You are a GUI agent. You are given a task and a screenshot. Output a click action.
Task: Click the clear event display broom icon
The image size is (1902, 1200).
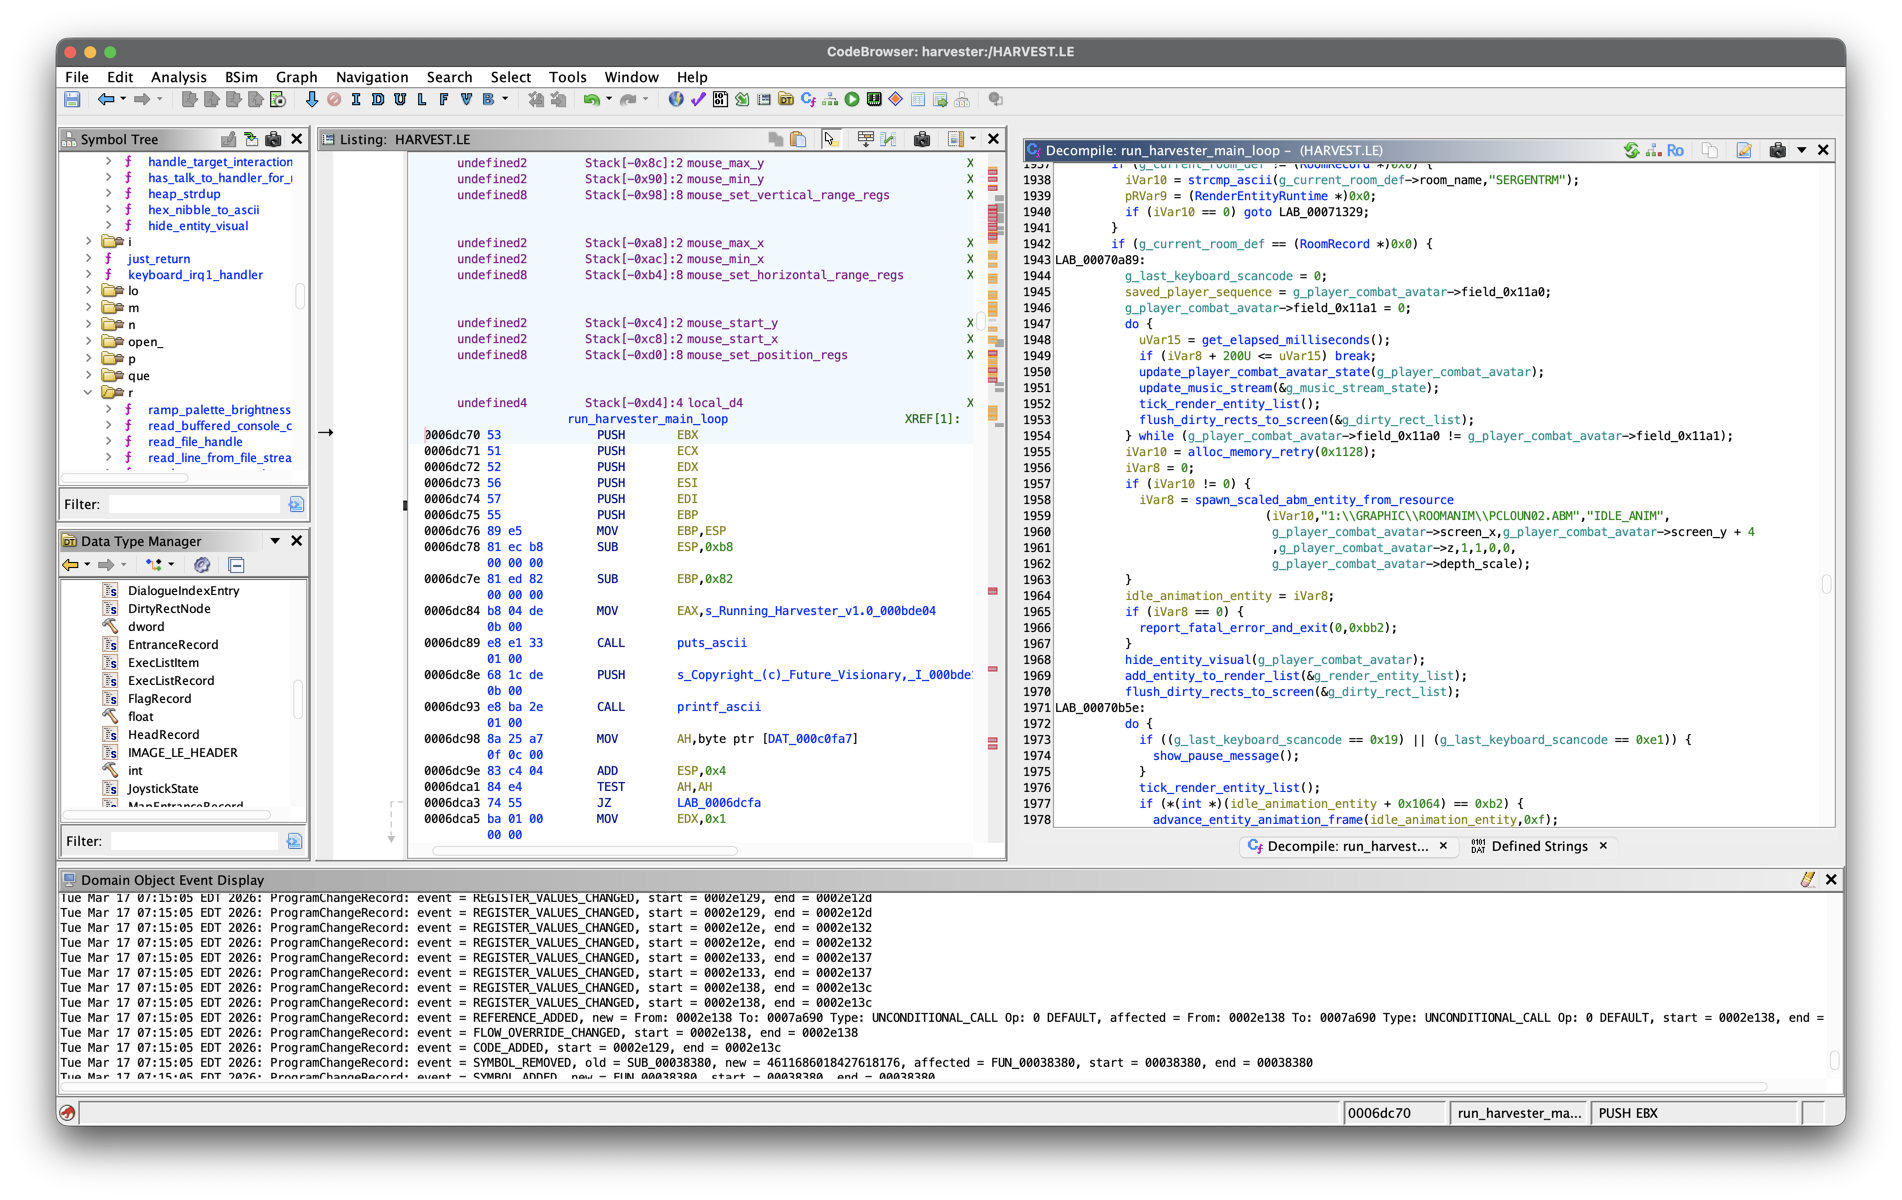pos(1807,879)
